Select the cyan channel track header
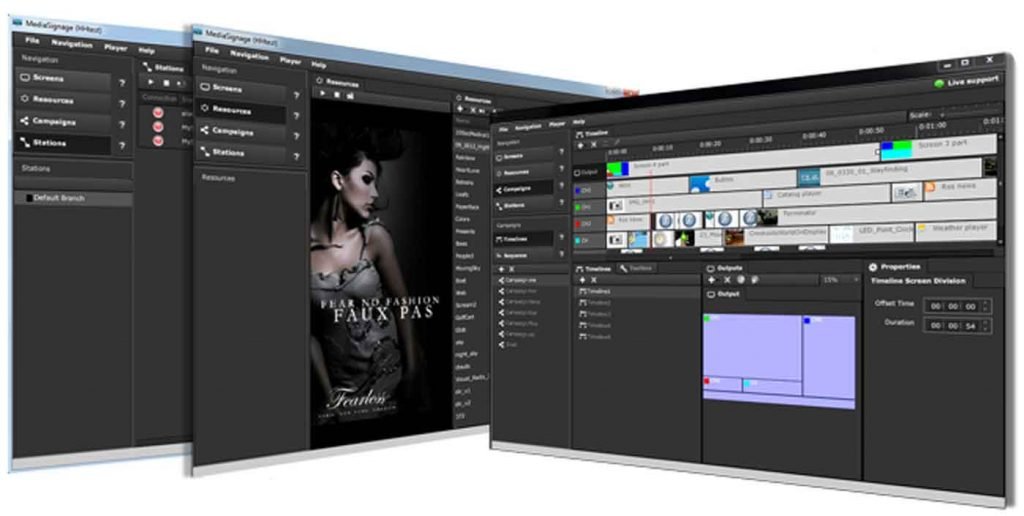Image resolution: width=1024 pixels, height=516 pixels. pyautogui.click(x=588, y=241)
